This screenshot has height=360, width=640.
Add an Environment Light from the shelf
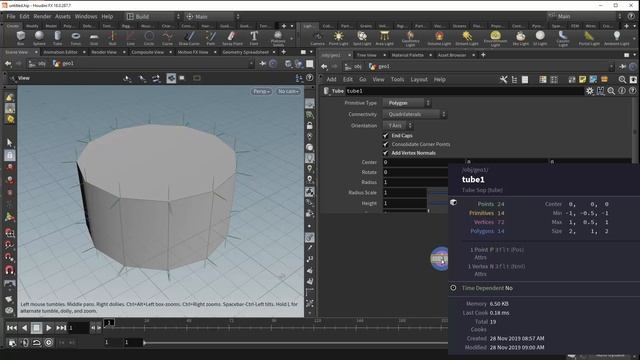pyautogui.click(x=495, y=39)
